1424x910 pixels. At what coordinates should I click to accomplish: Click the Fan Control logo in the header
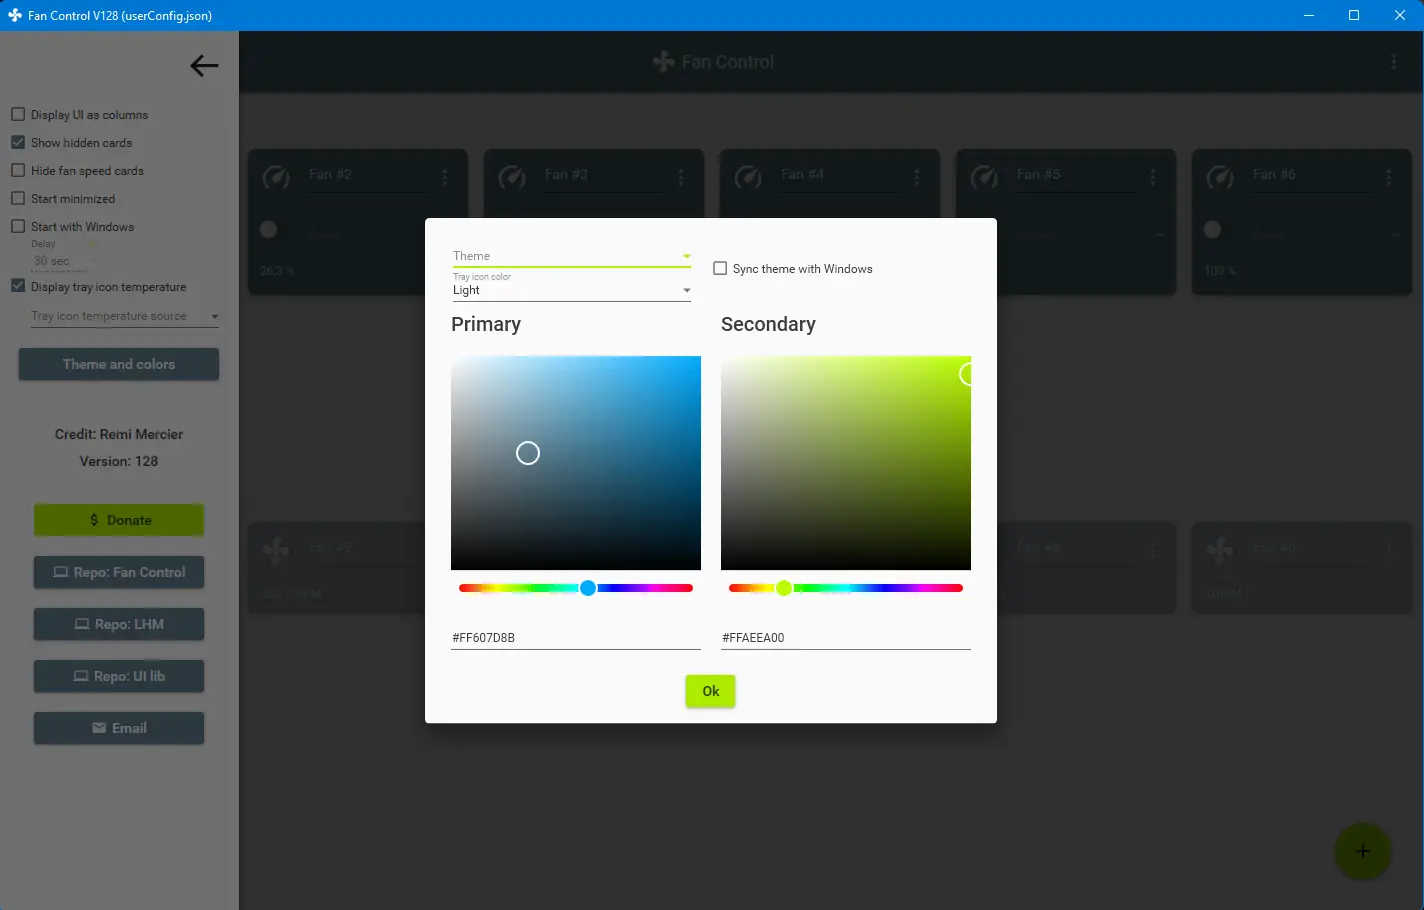pos(663,62)
